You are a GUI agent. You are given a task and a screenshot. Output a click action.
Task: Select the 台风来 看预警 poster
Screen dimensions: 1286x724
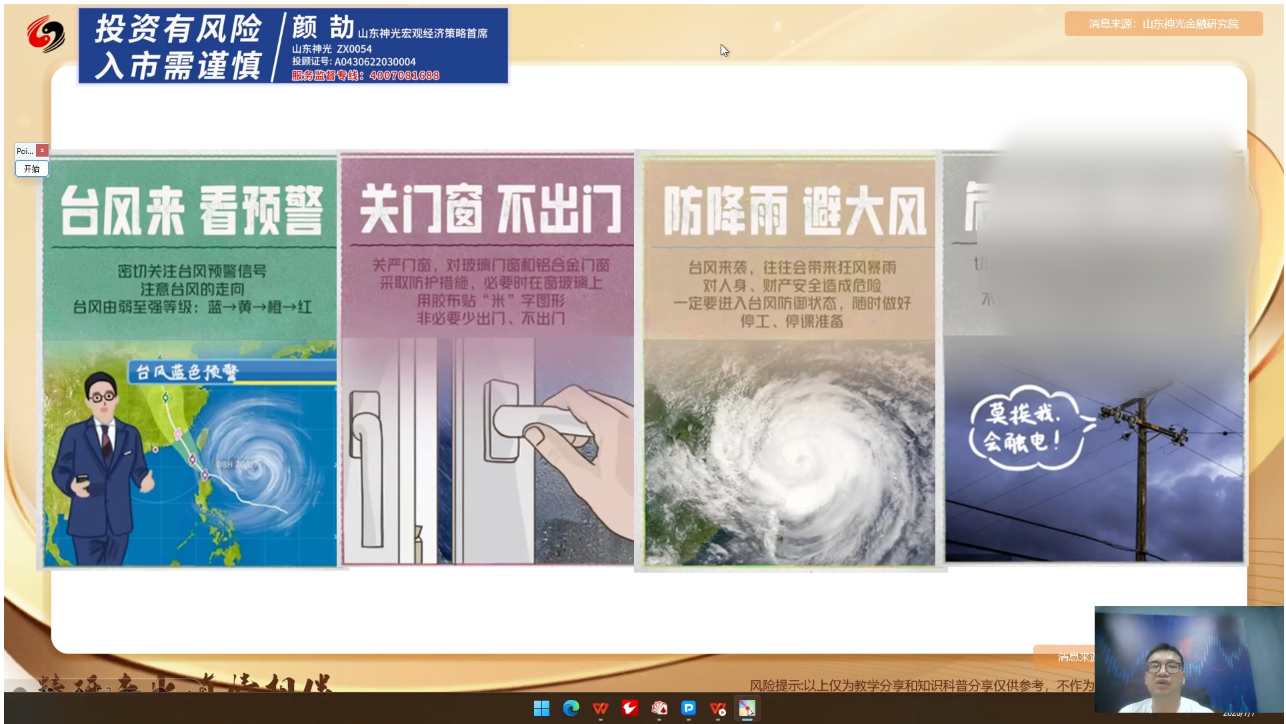[190, 361]
